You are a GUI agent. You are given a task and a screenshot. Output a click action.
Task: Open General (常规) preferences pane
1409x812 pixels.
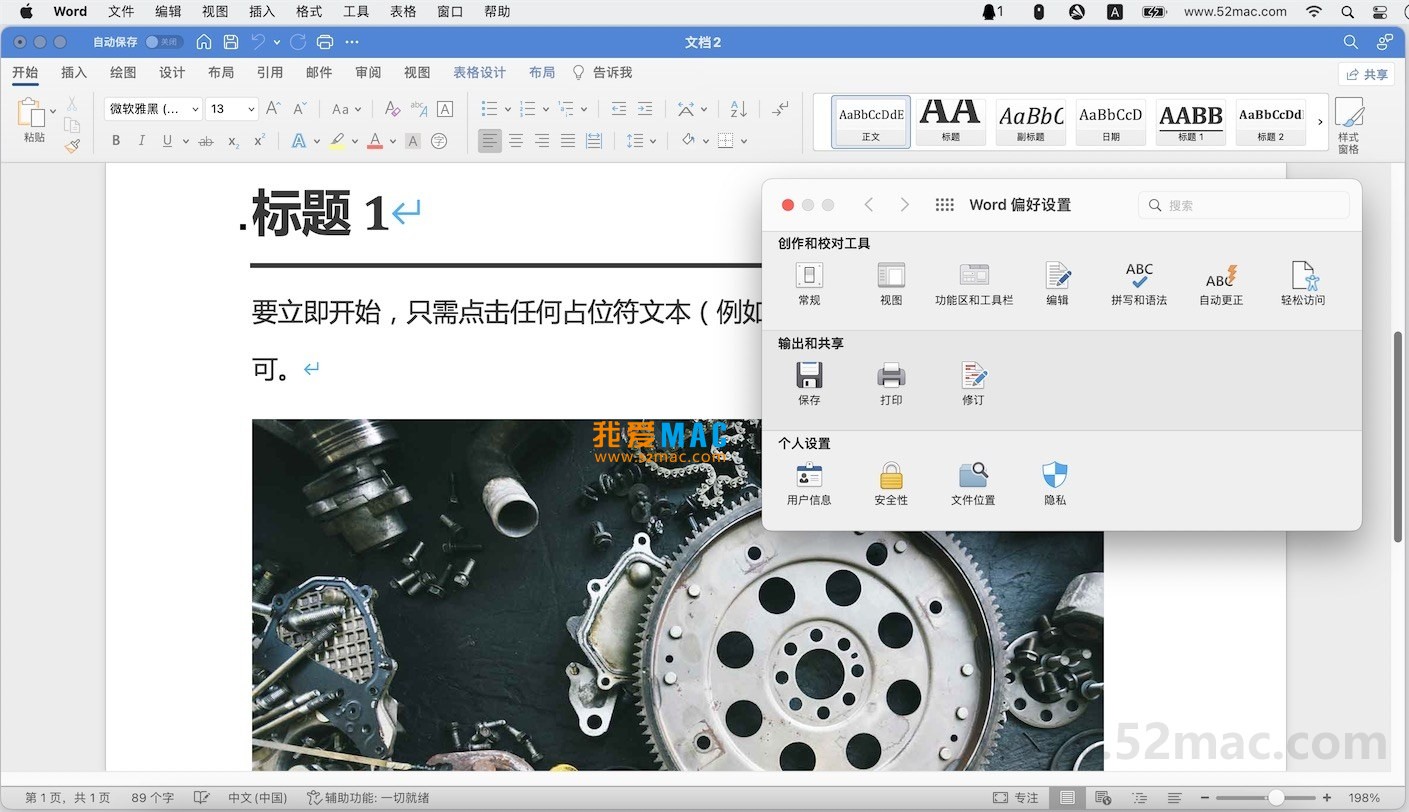click(809, 284)
